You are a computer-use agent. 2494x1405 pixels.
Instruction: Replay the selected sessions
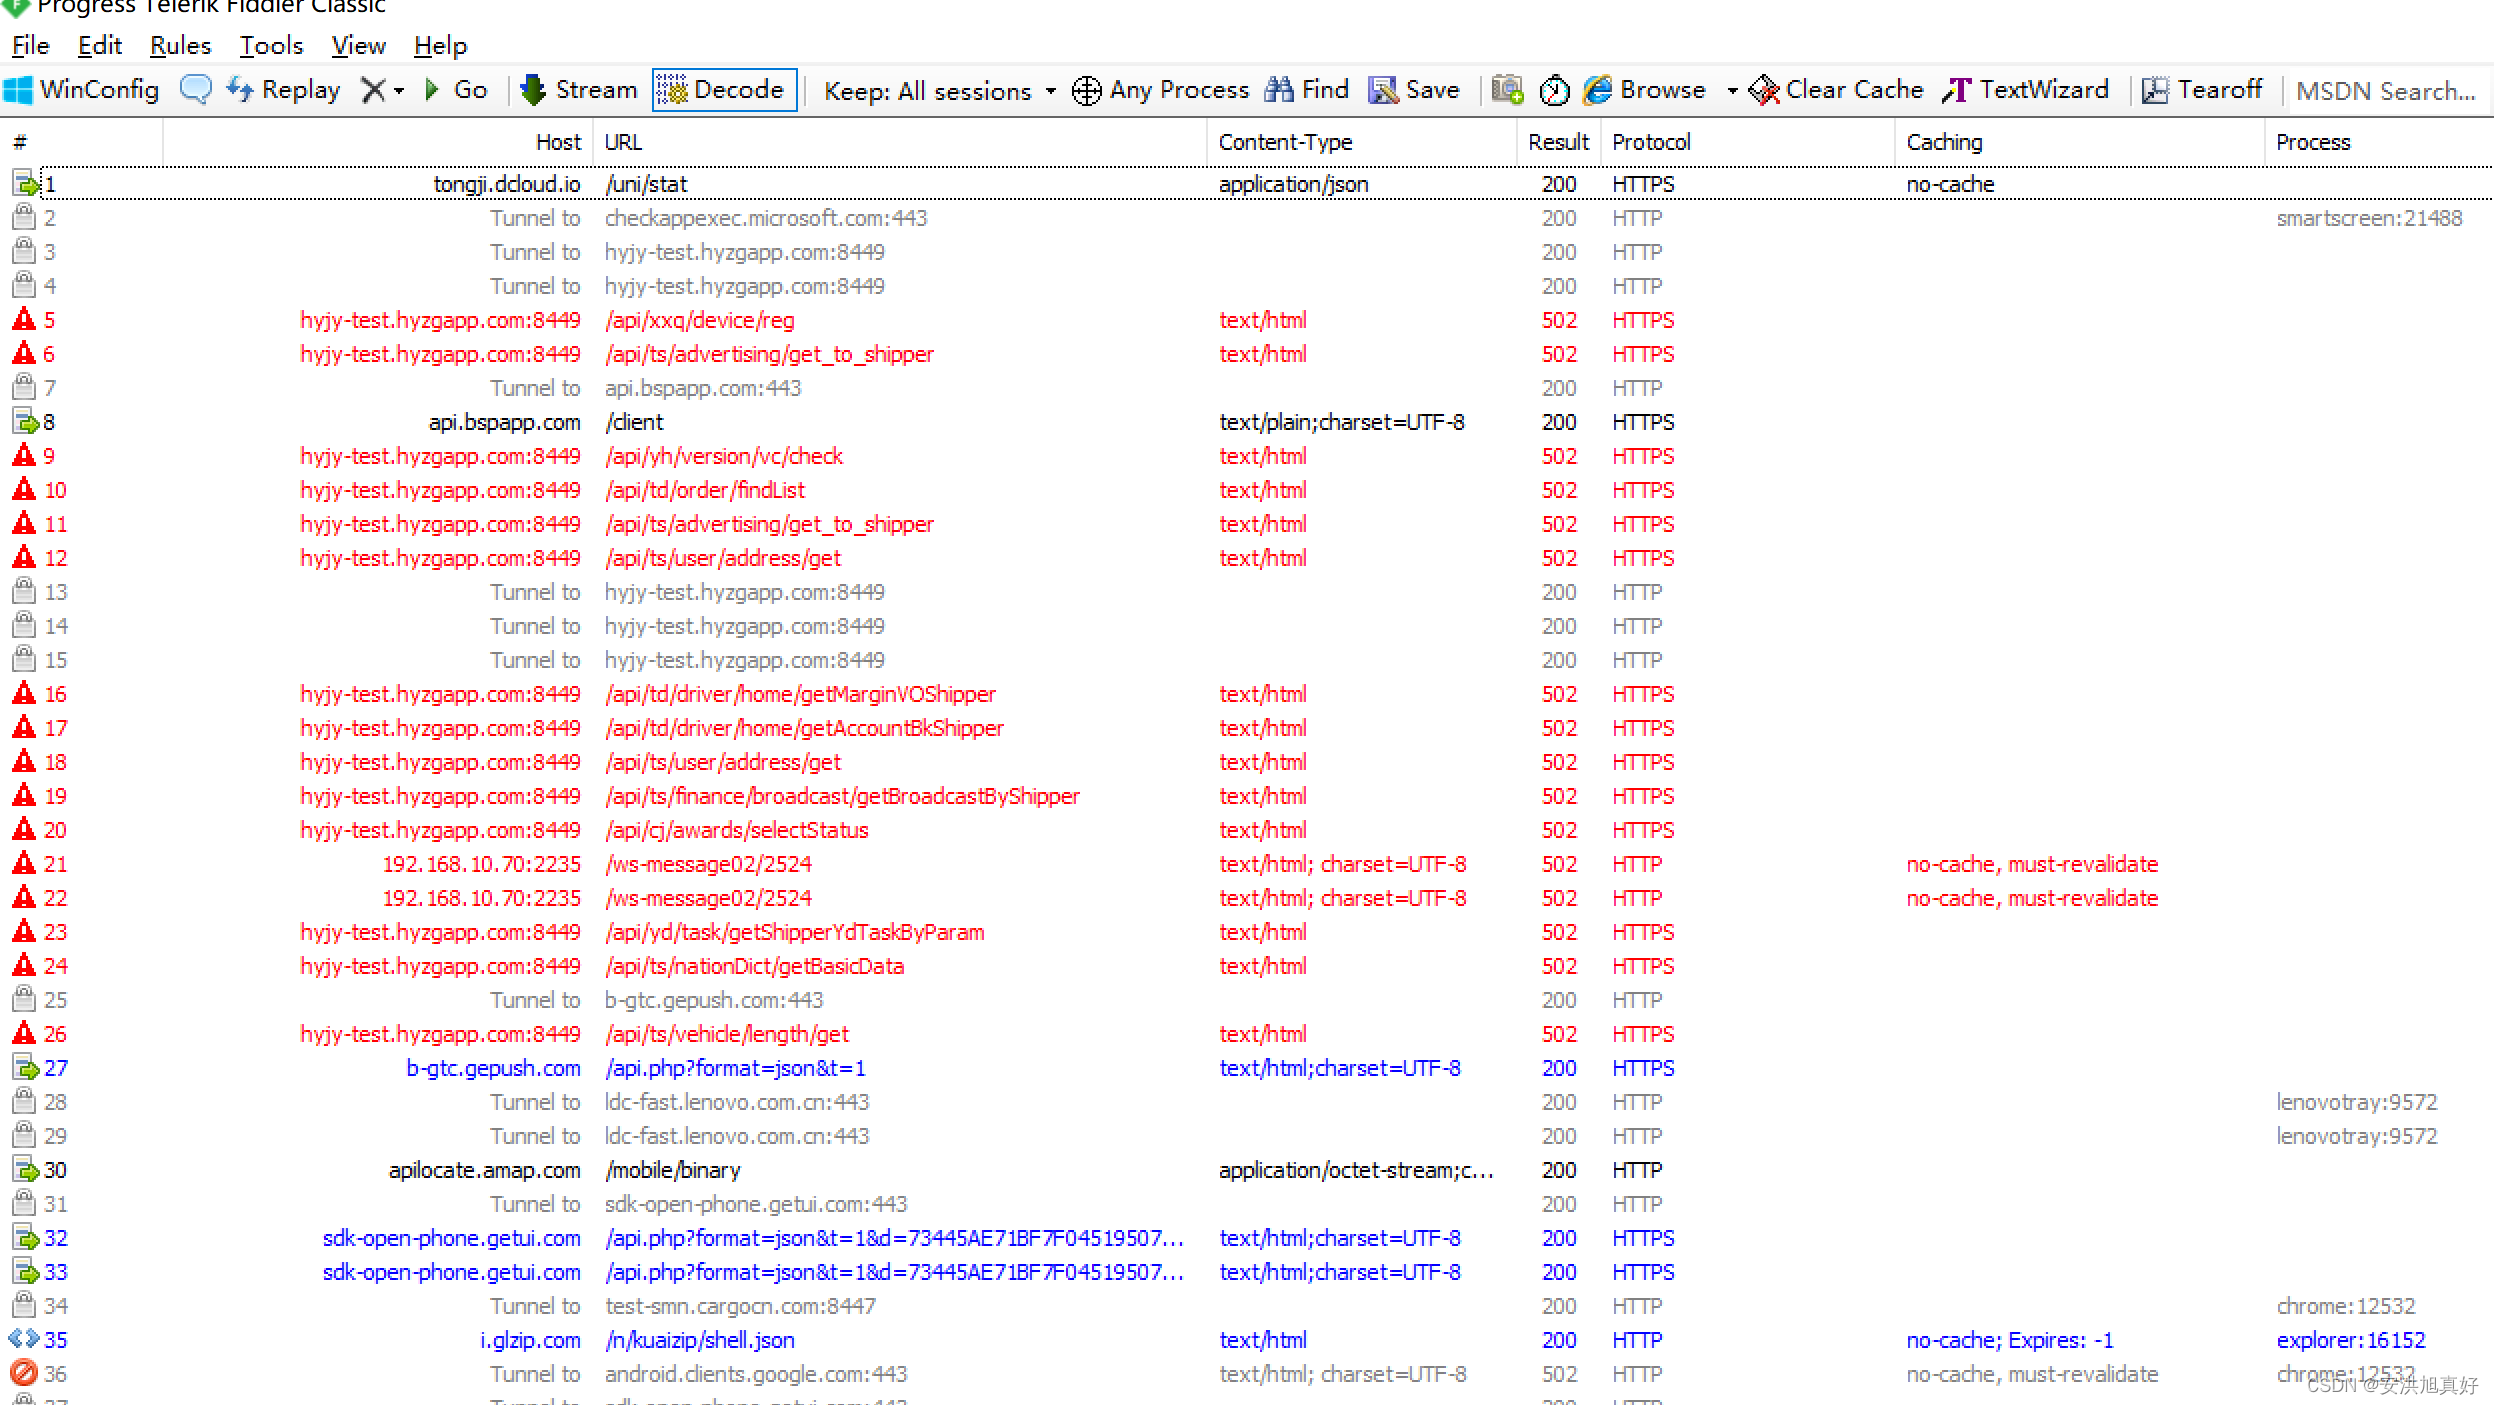click(284, 90)
